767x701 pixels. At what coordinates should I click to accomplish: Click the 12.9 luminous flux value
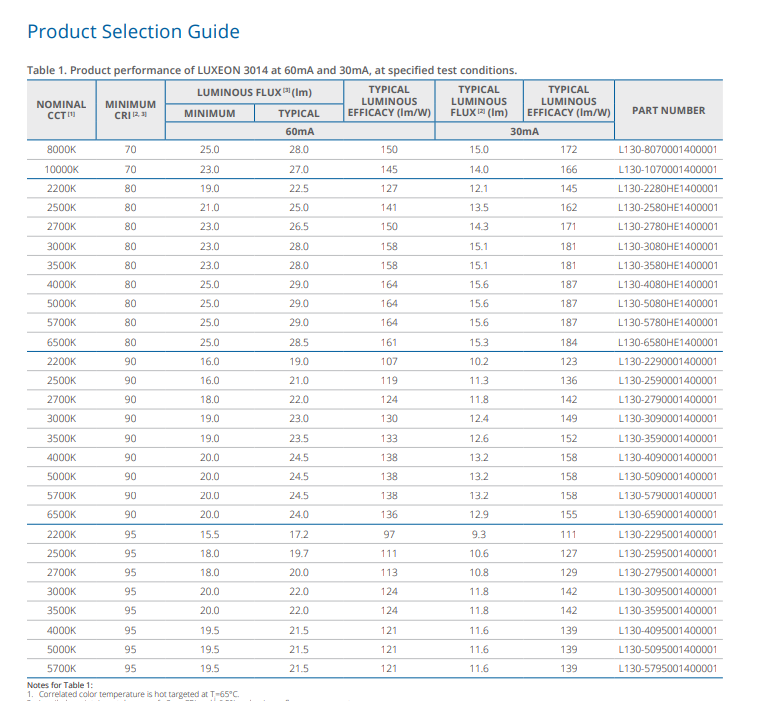click(479, 515)
